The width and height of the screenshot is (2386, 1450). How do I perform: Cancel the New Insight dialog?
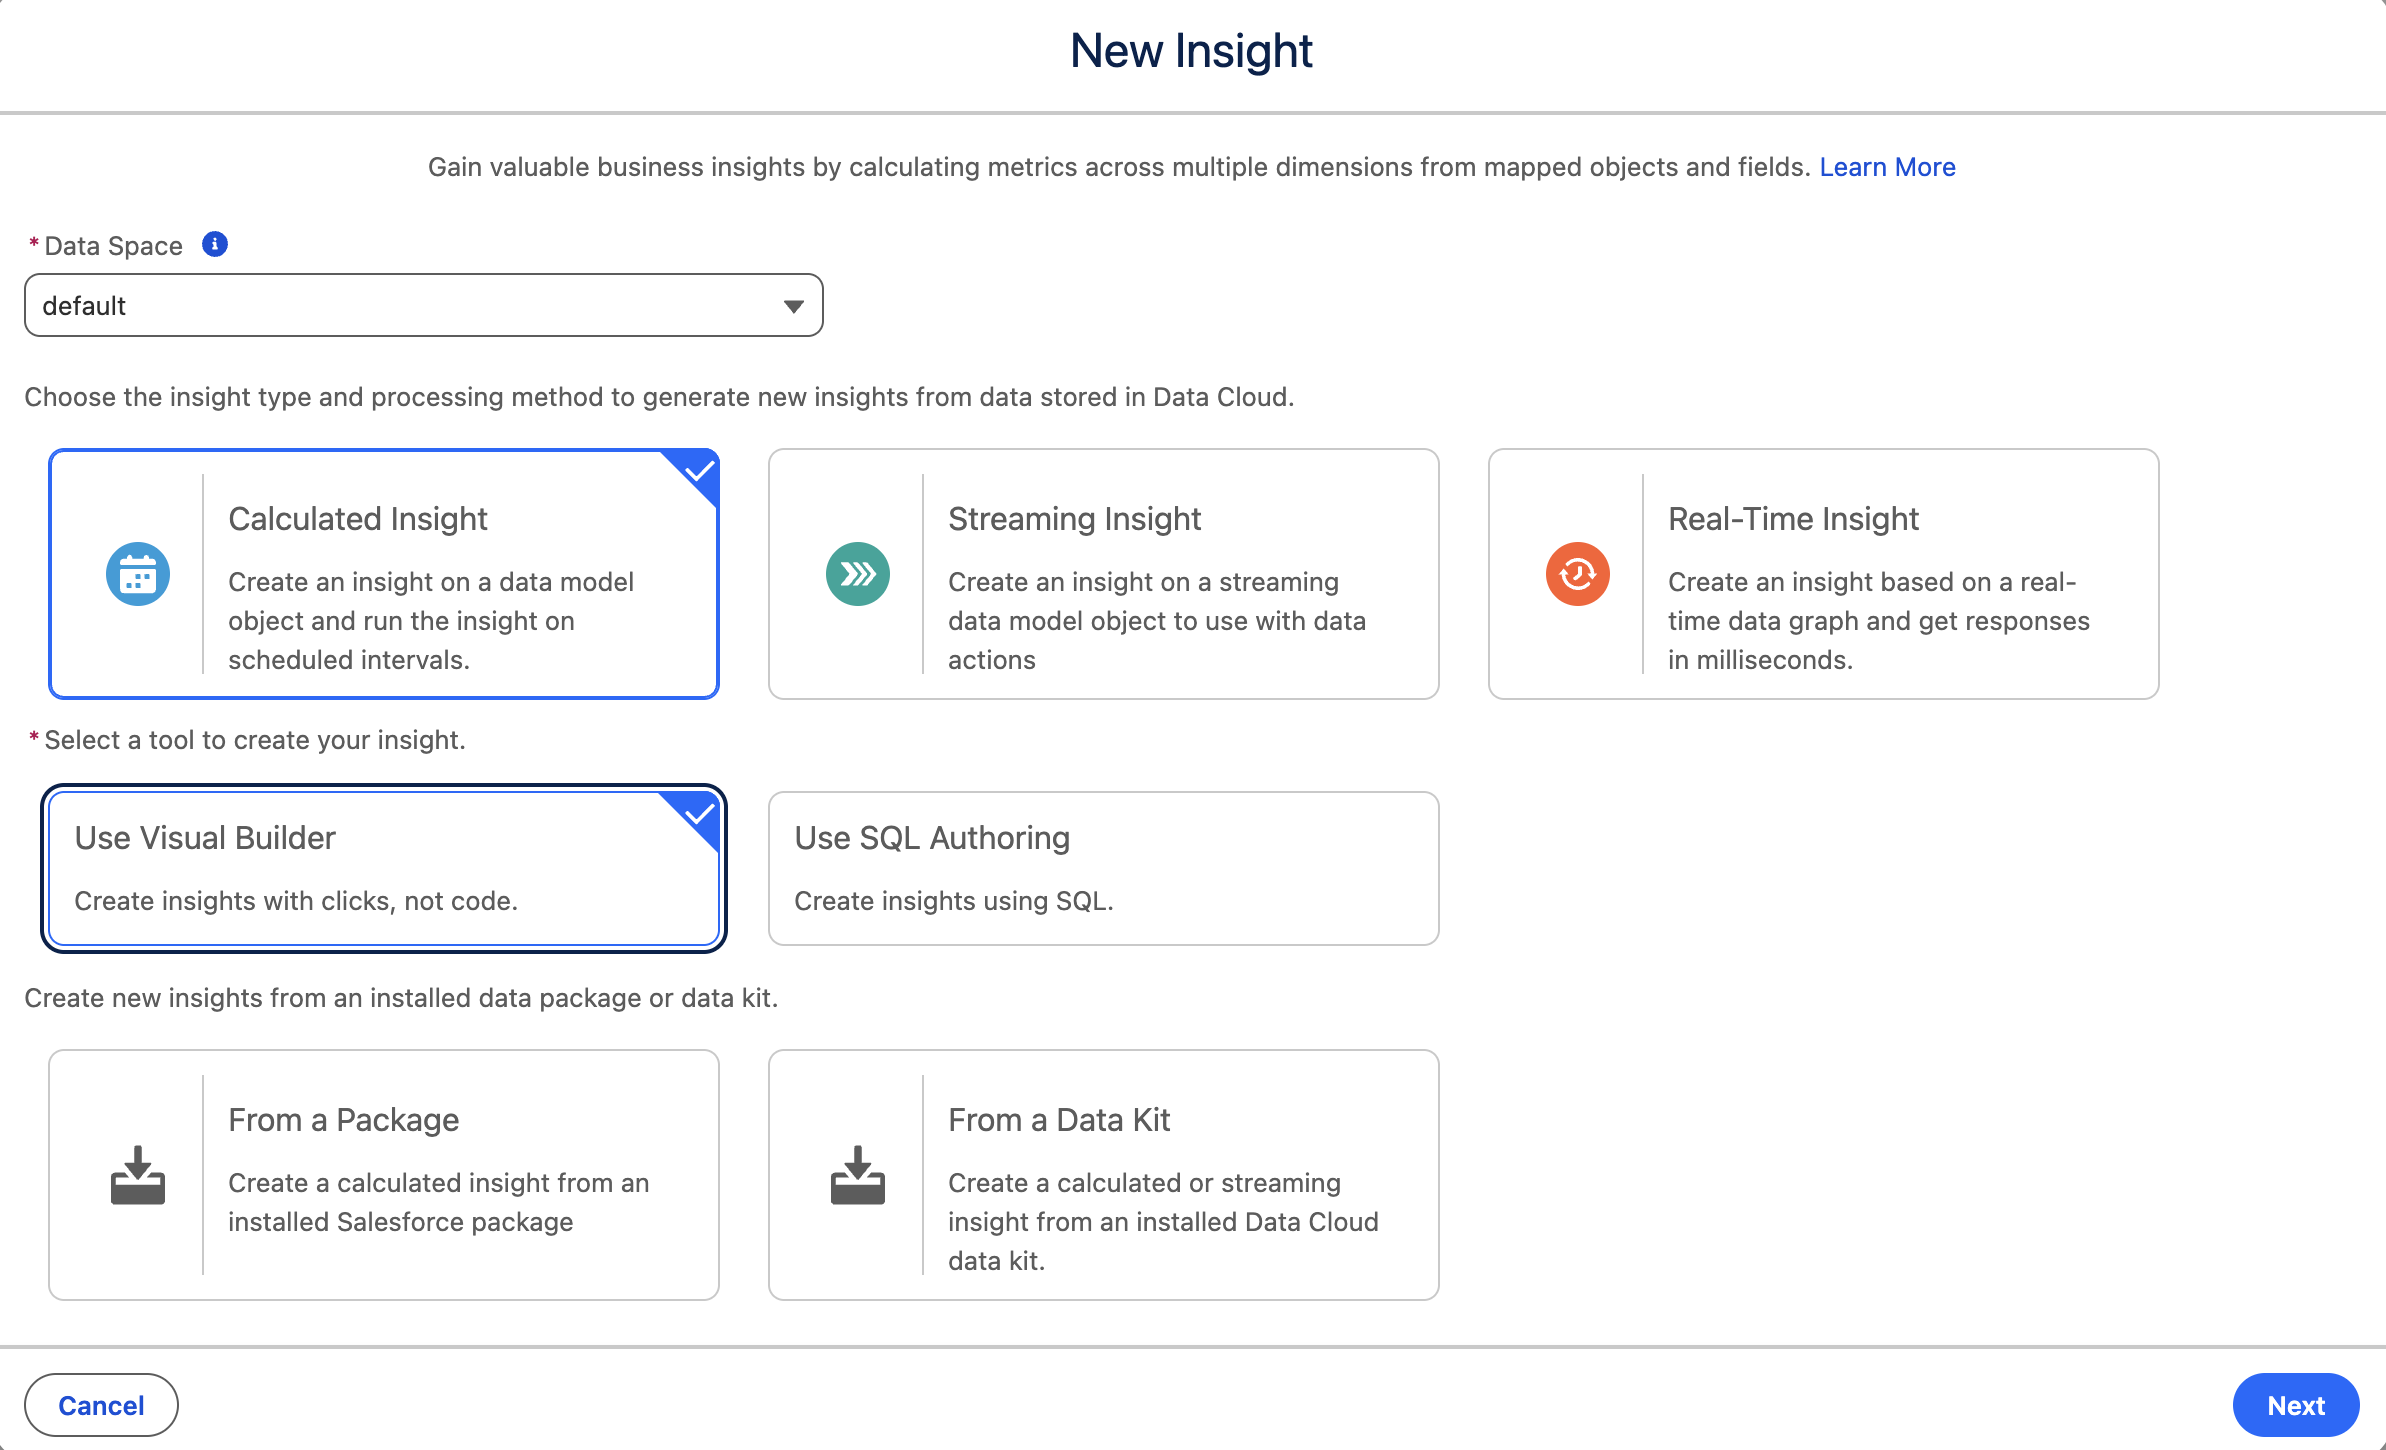coord(101,1405)
